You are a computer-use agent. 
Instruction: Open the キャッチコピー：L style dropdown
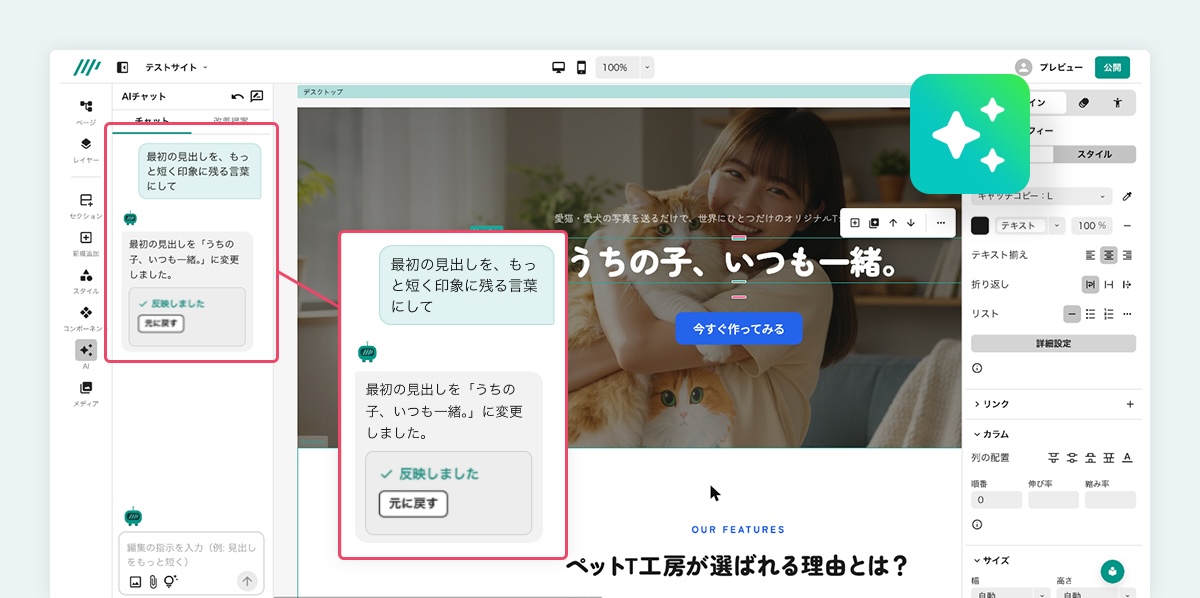(1042, 196)
